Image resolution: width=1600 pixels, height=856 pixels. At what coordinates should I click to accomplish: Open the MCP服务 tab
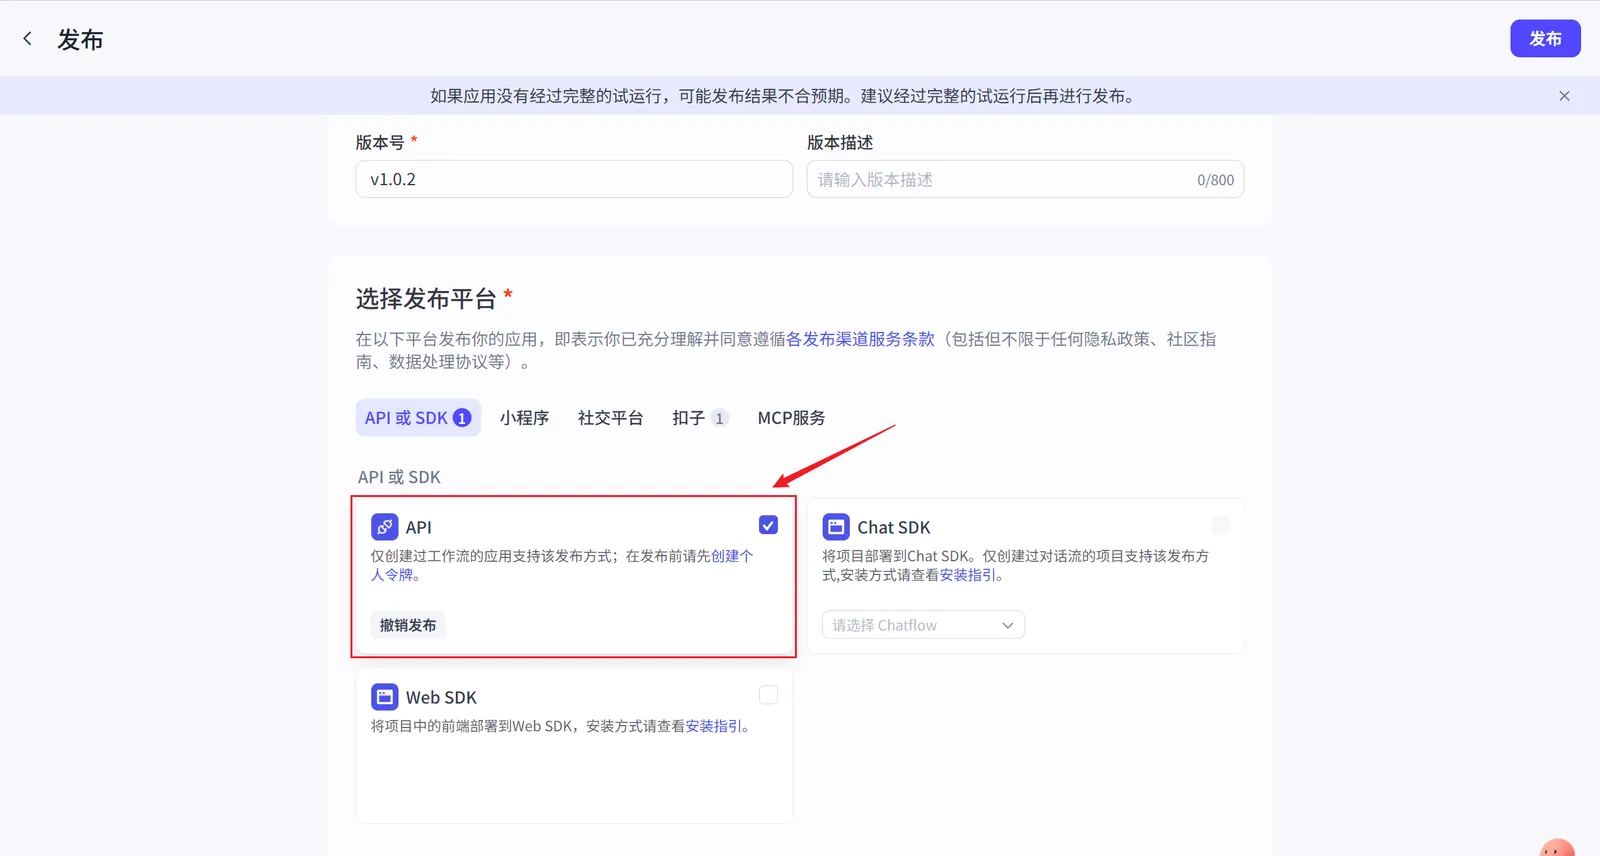point(791,418)
